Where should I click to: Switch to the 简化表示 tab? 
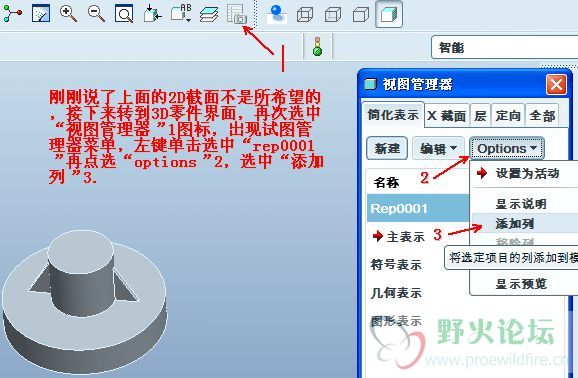click(393, 115)
